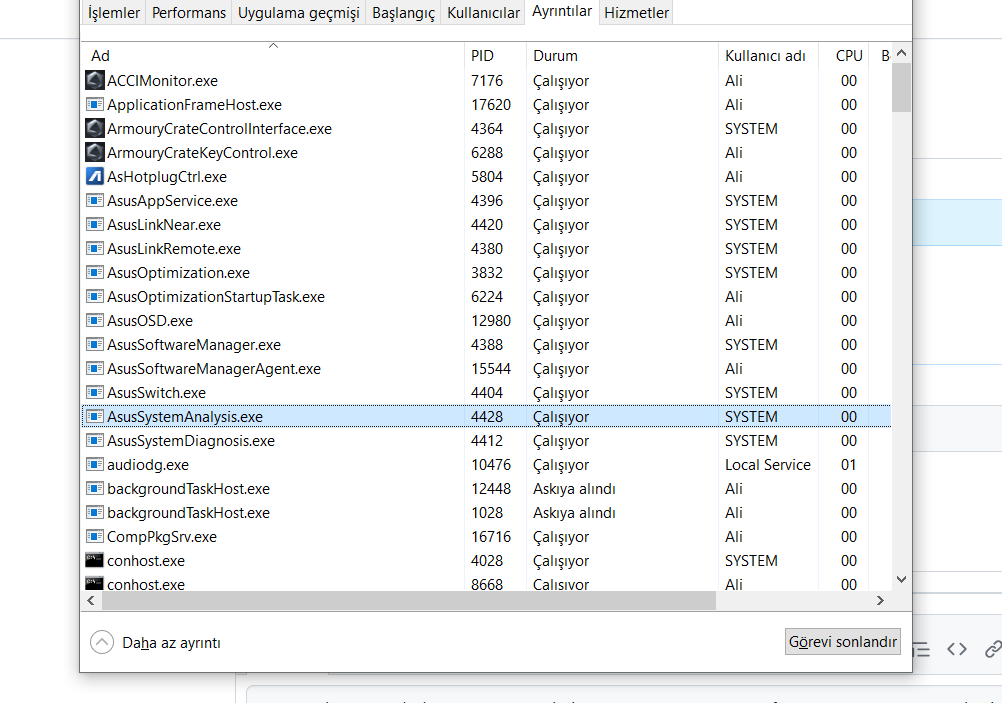This screenshot has height=703, width=1002.
Task: Click the Görevi sonlandır button
Action: pos(842,641)
